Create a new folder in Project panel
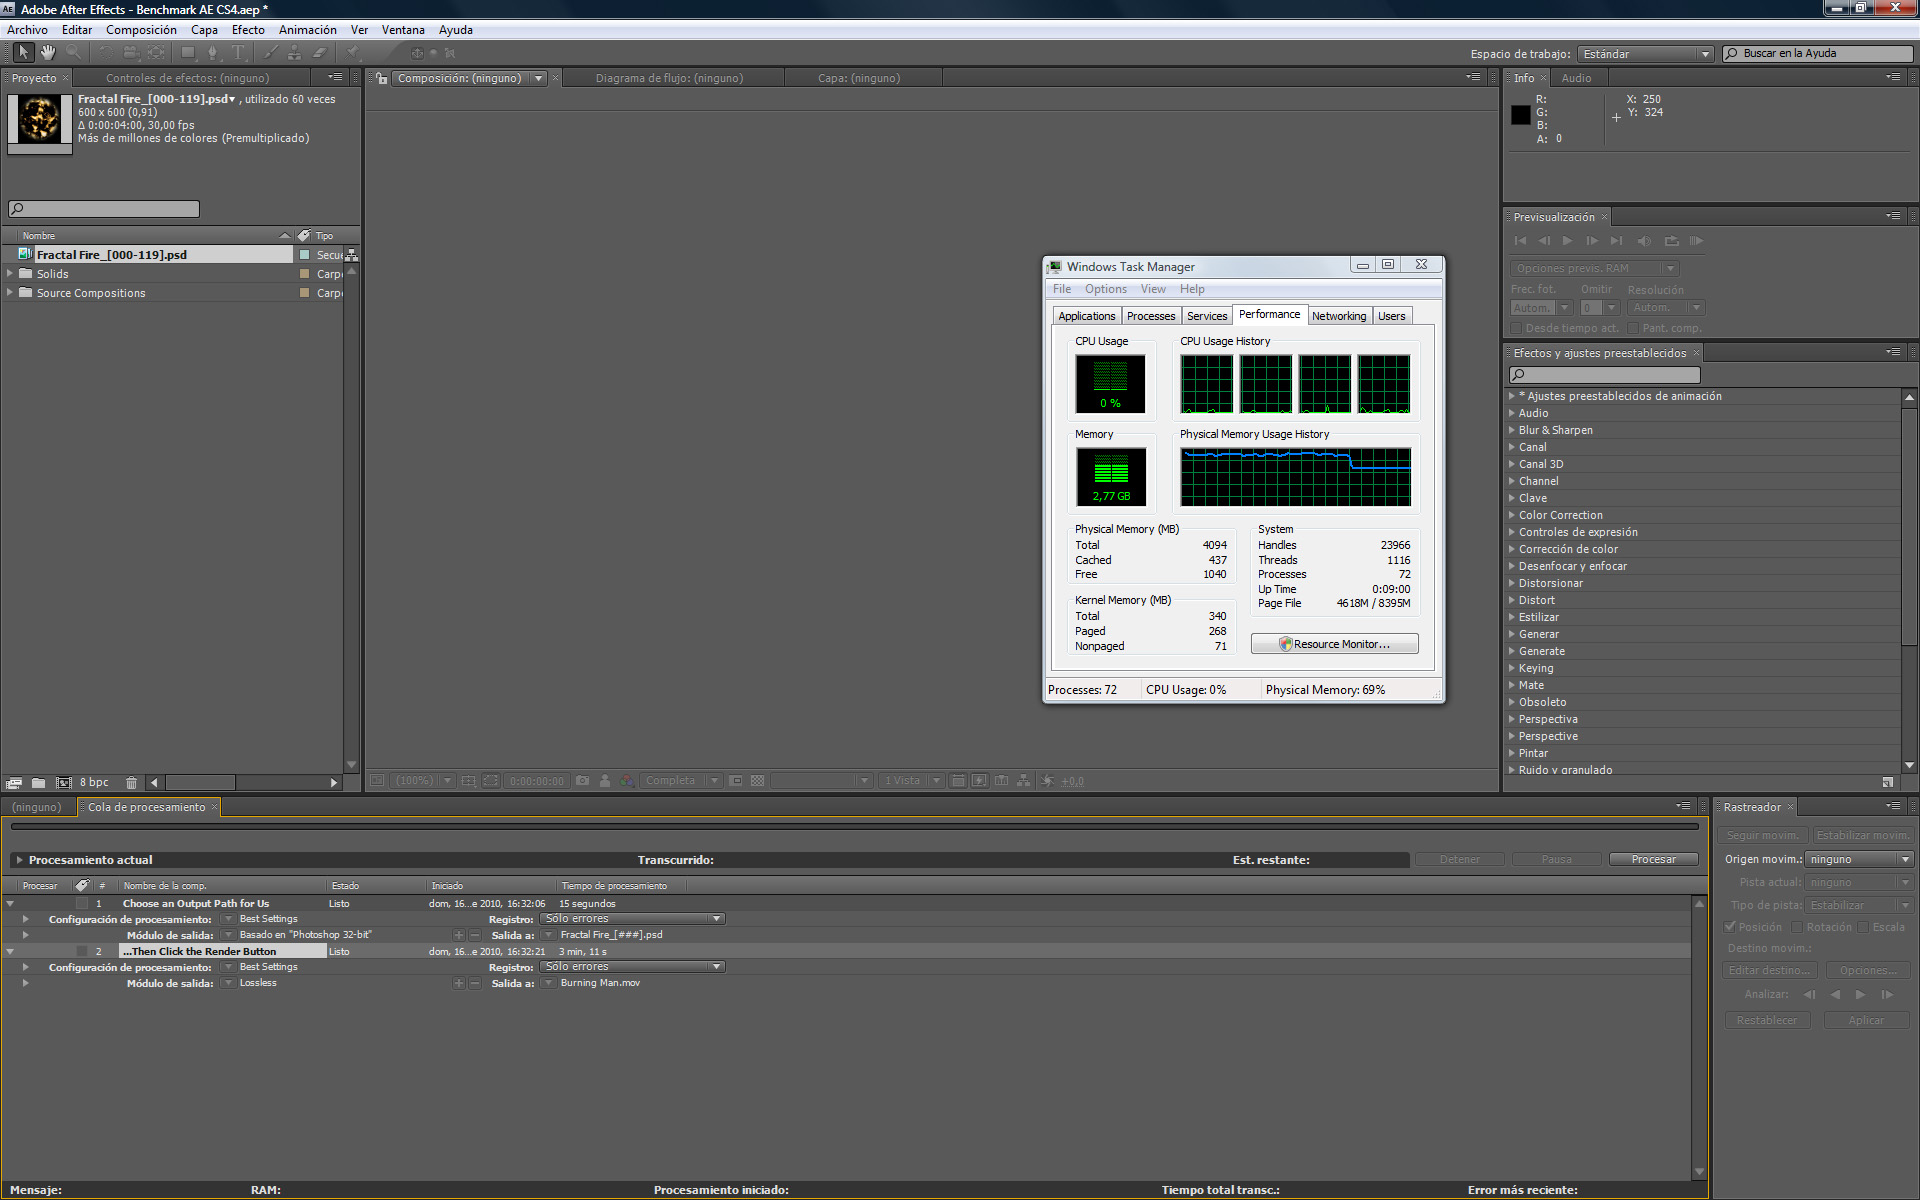The image size is (1920, 1200). (38, 783)
